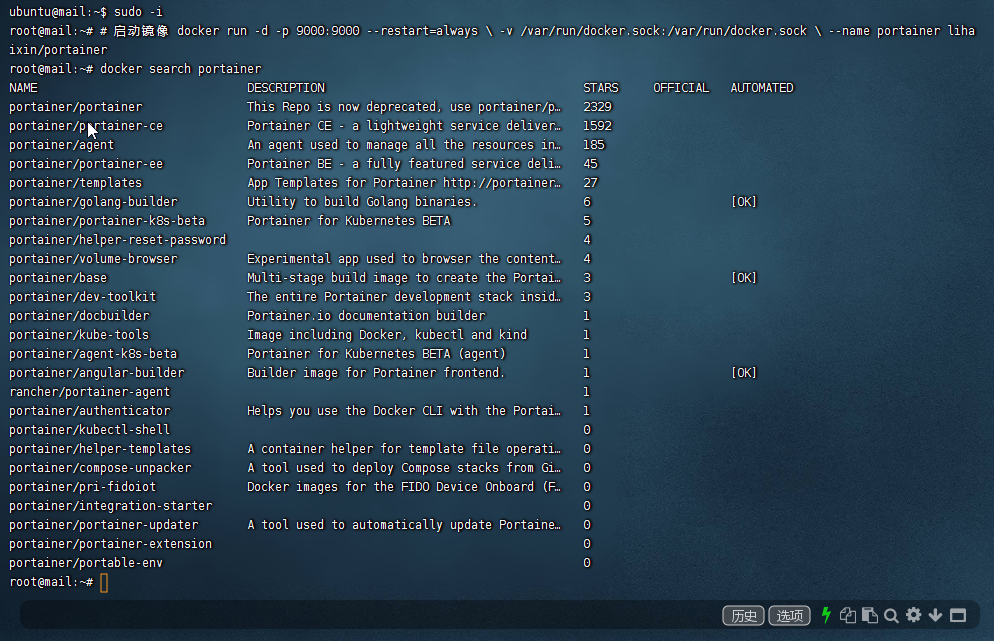The image size is (994, 641).
Task: Click description 'Portainer.io documentation builder'
Action: 366,316
